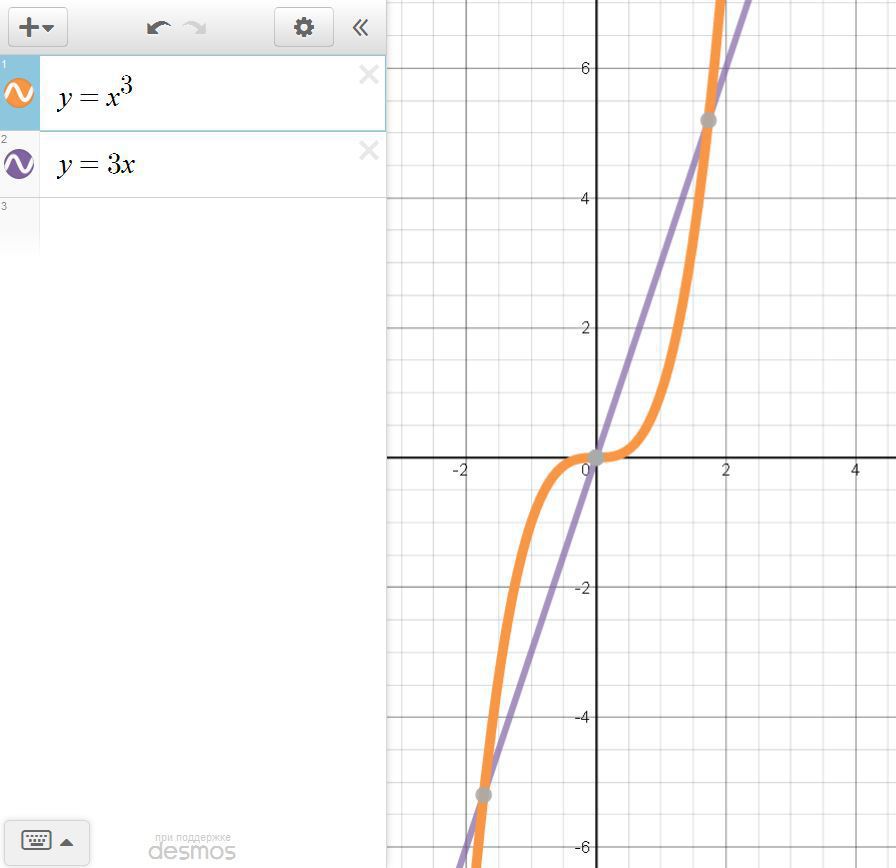The height and width of the screenshot is (868, 896).
Task: Delete the y=3x expression
Action: [x=369, y=150]
